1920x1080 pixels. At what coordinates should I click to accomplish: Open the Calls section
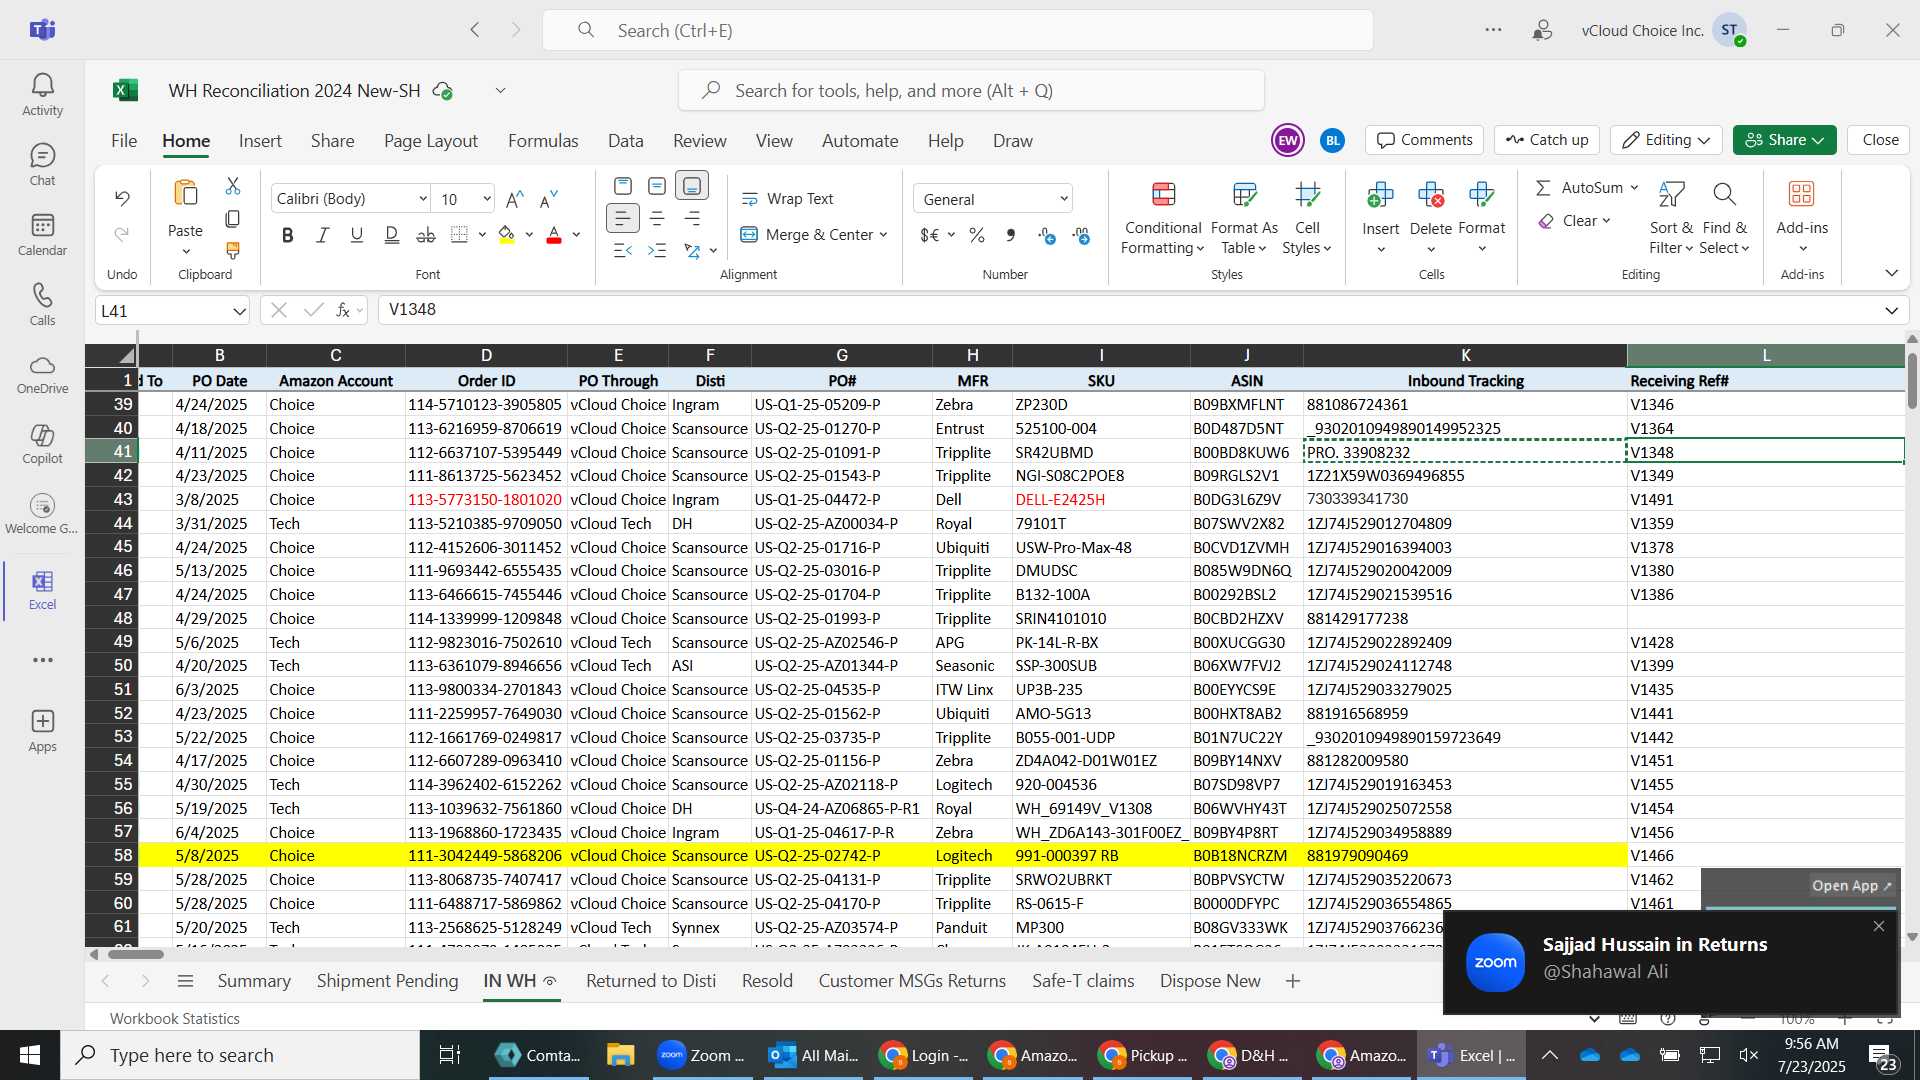pyautogui.click(x=42, y=305)
